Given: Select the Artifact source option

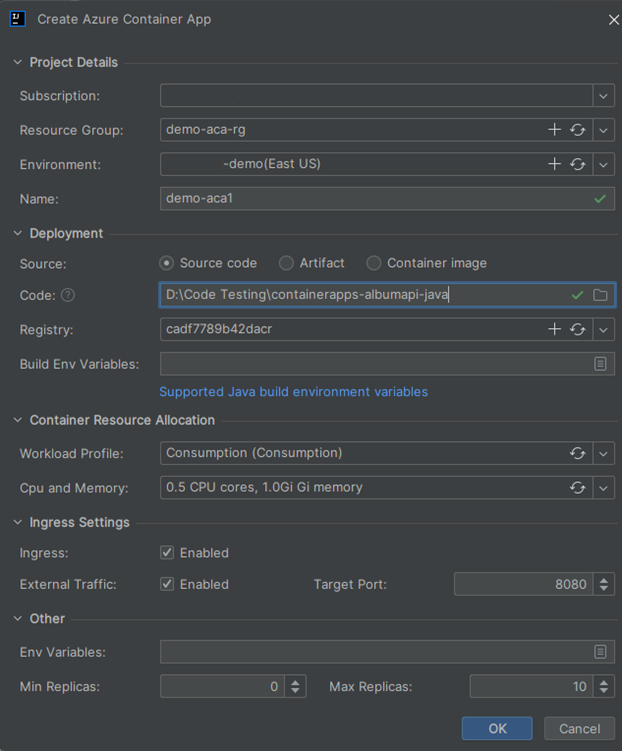Looking at the screenshot, I should [287, 263].
